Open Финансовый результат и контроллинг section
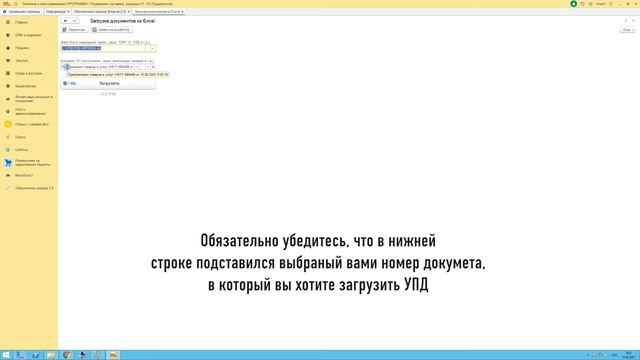The image size is (640, 360). [33, 99]
